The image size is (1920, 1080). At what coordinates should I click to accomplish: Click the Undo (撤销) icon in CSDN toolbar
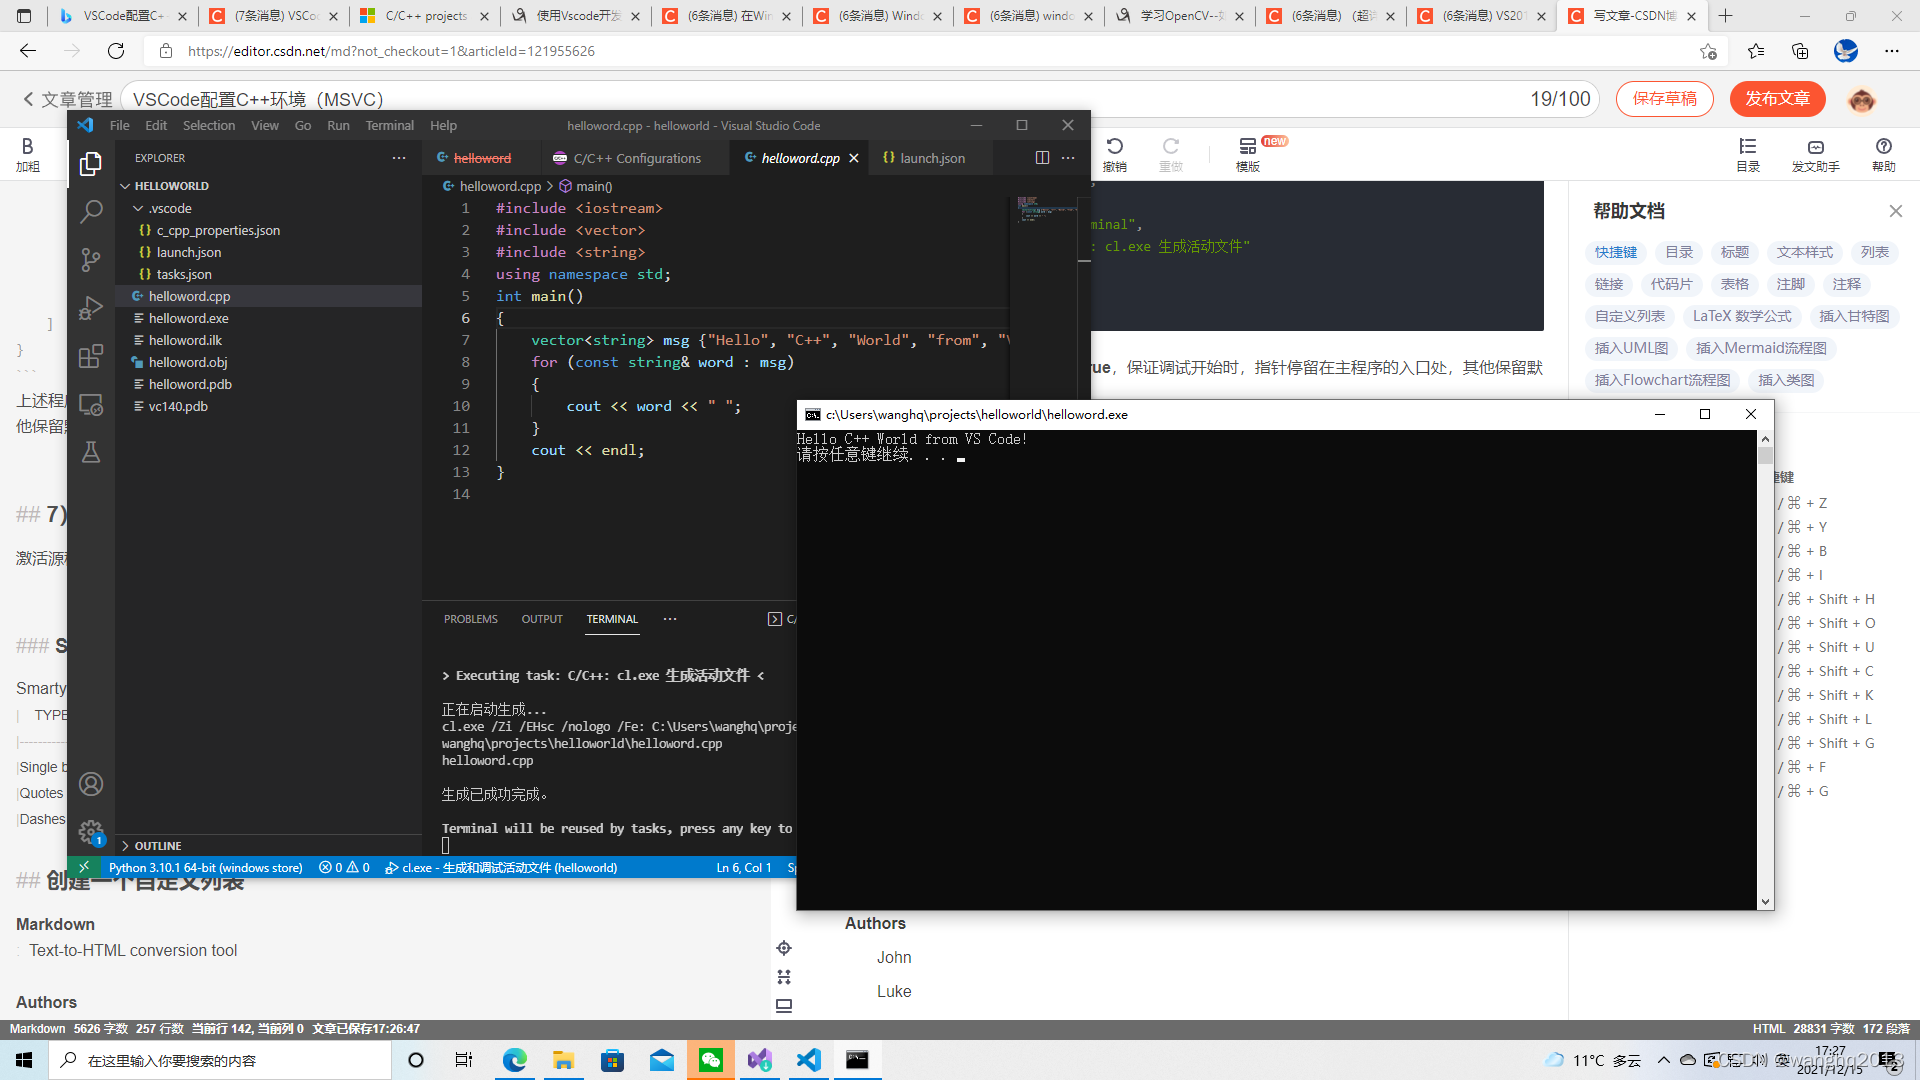pos(1115,154)
